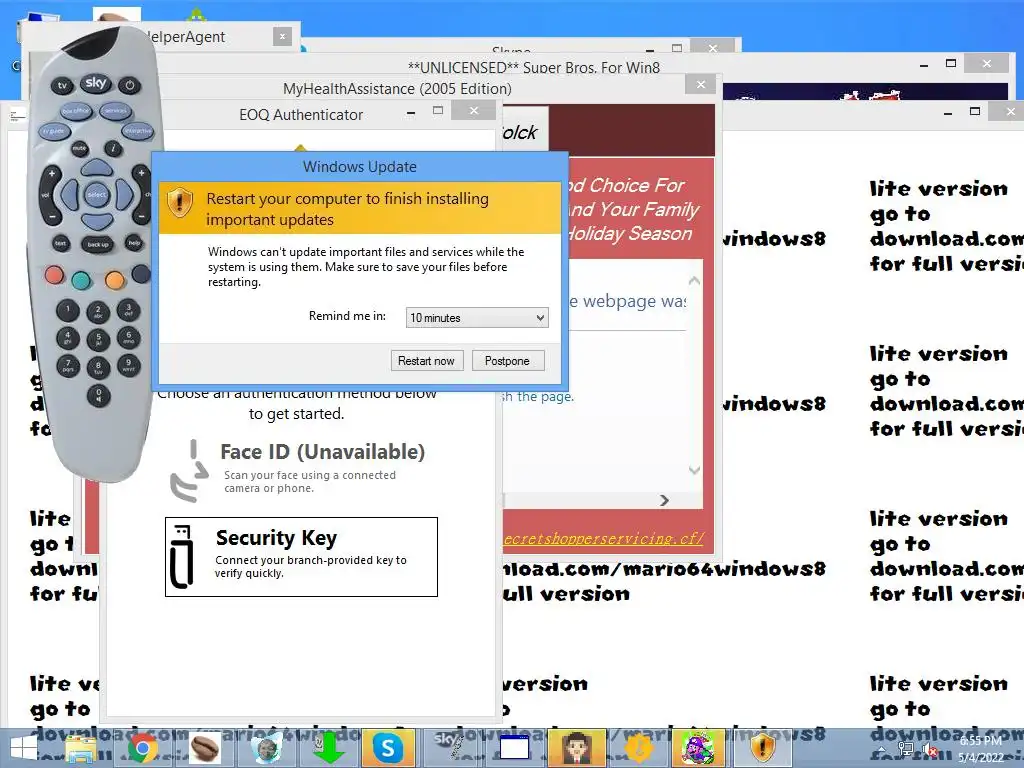This screenshot has width=1024, height=768.
Task: Click the Security Key USB icon
Action: pyautogui.click(x=182, y=556)
